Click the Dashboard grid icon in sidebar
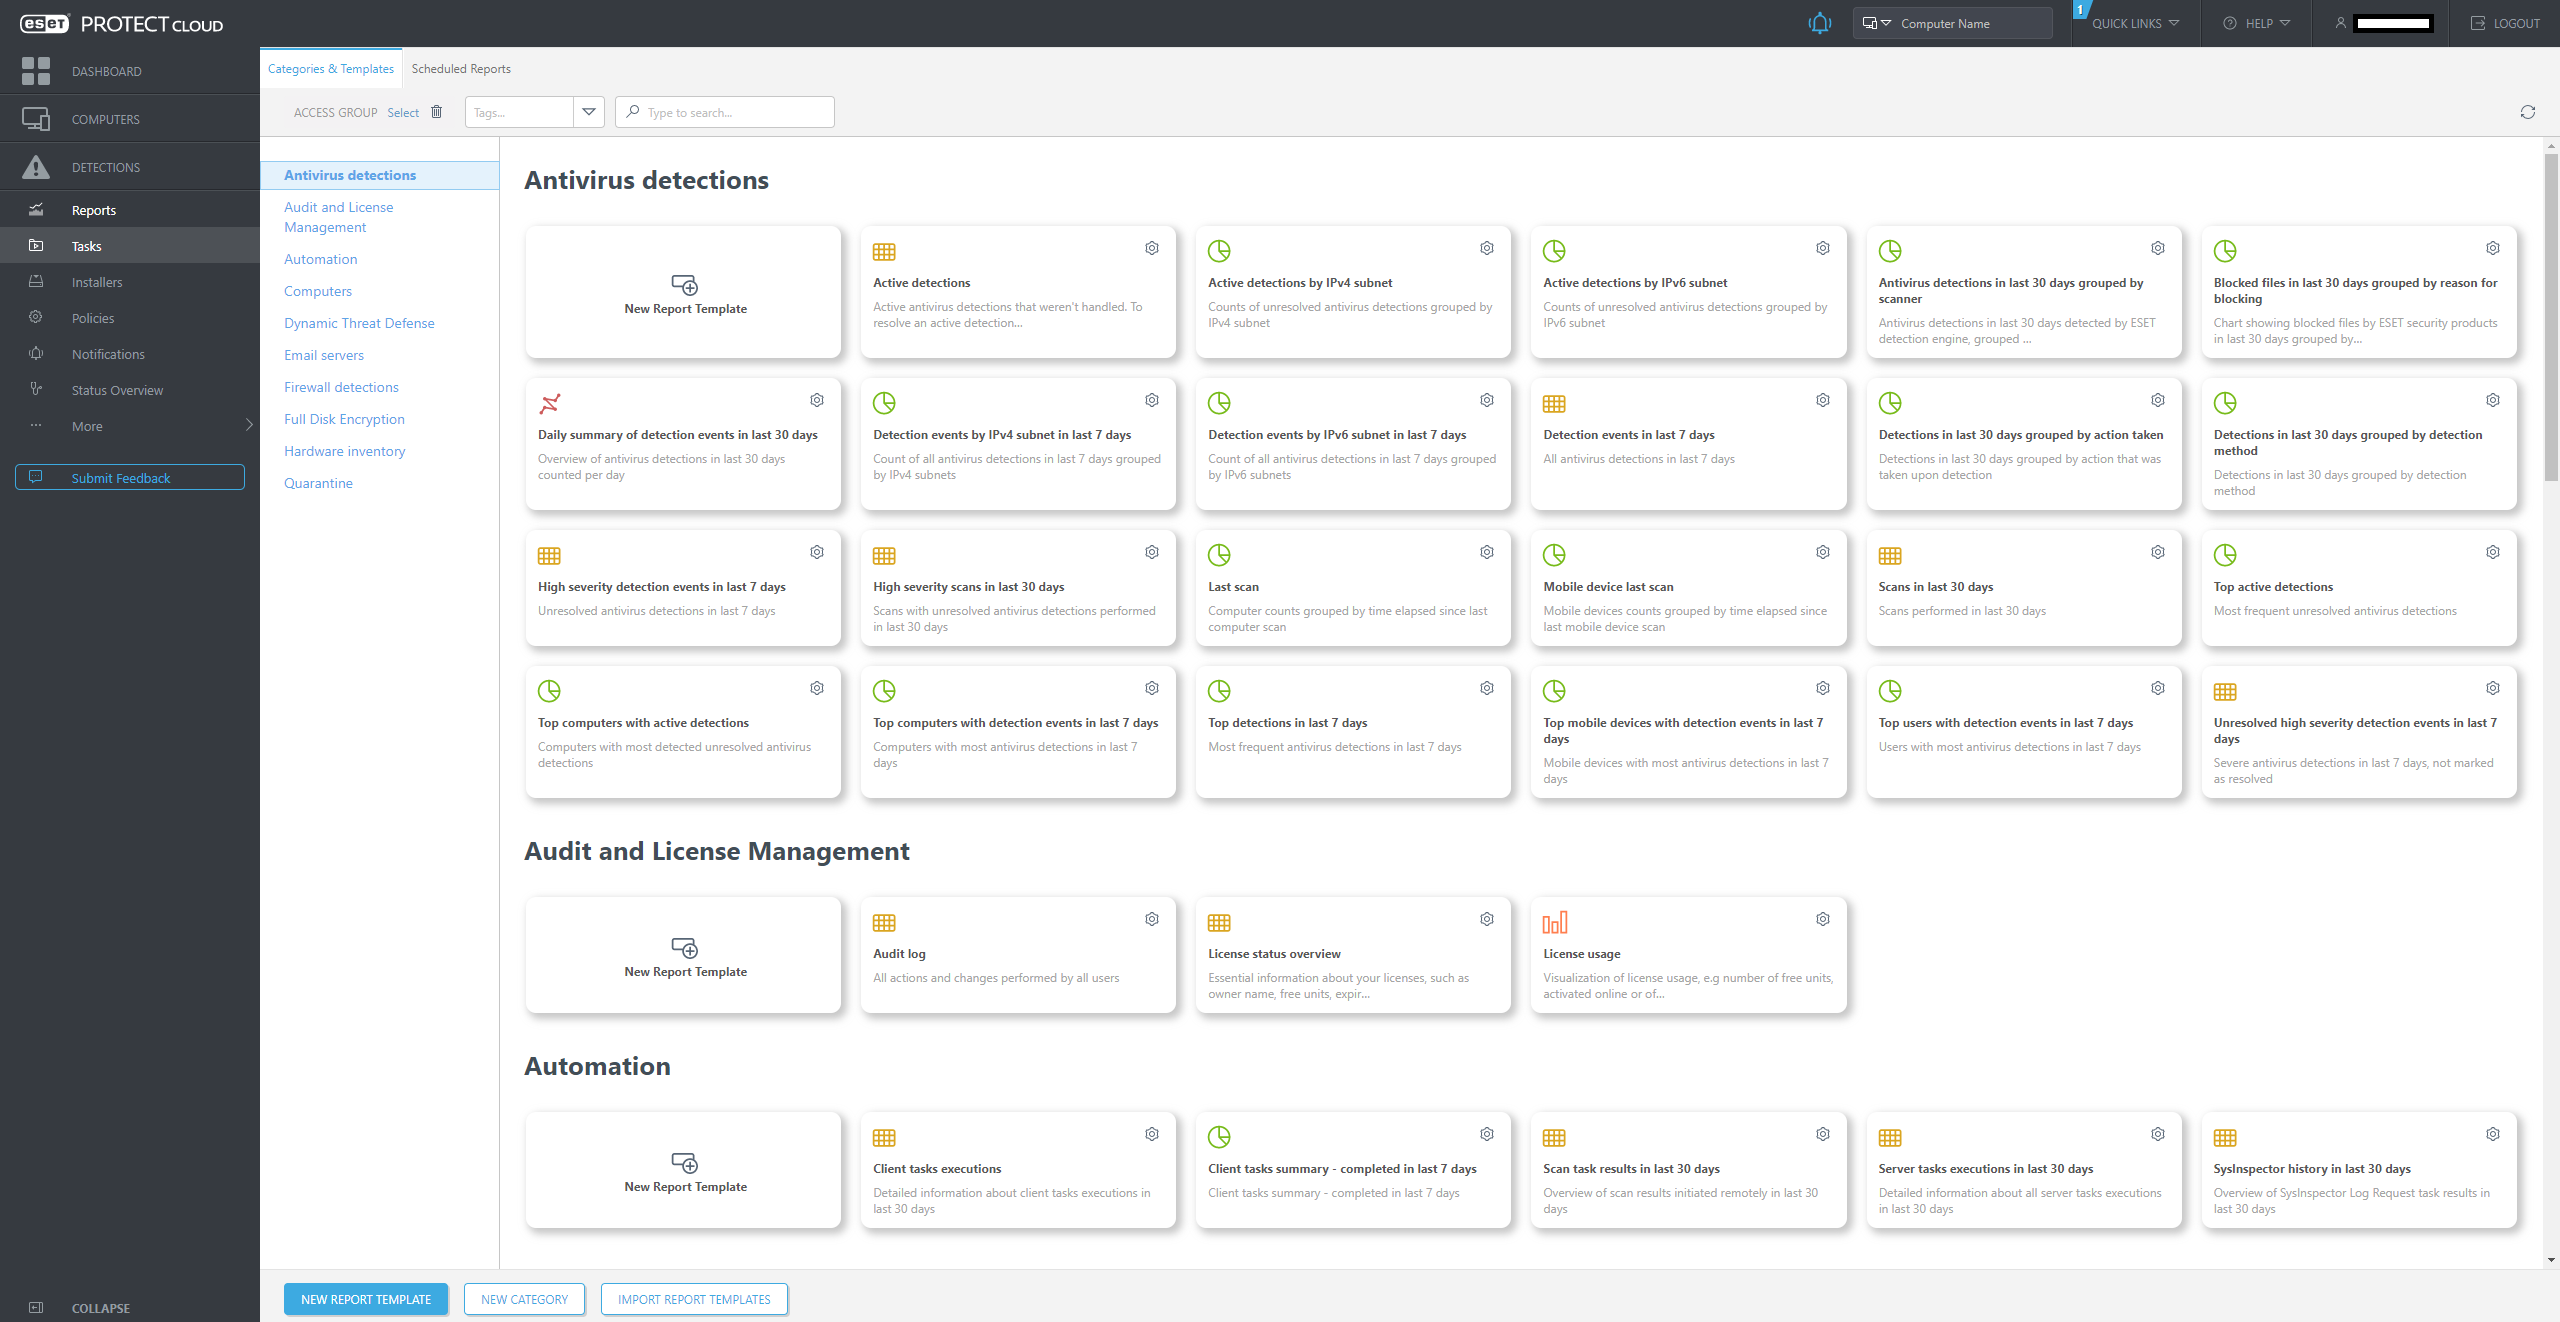Image resolution: width=2560 pixels, height=1322 pixels. coord(36,71)
